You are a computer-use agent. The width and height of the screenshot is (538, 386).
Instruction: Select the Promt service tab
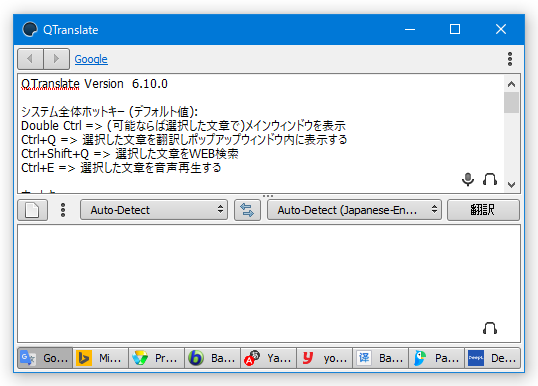tap(156, 358)
